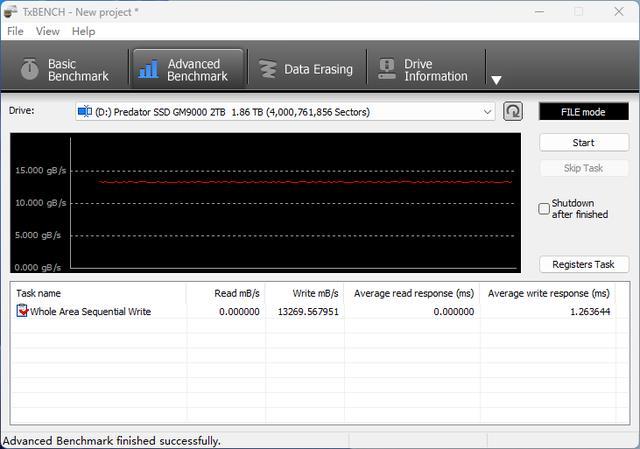
Task: Open the Drive Information tab
Action: tap(426, 69)
